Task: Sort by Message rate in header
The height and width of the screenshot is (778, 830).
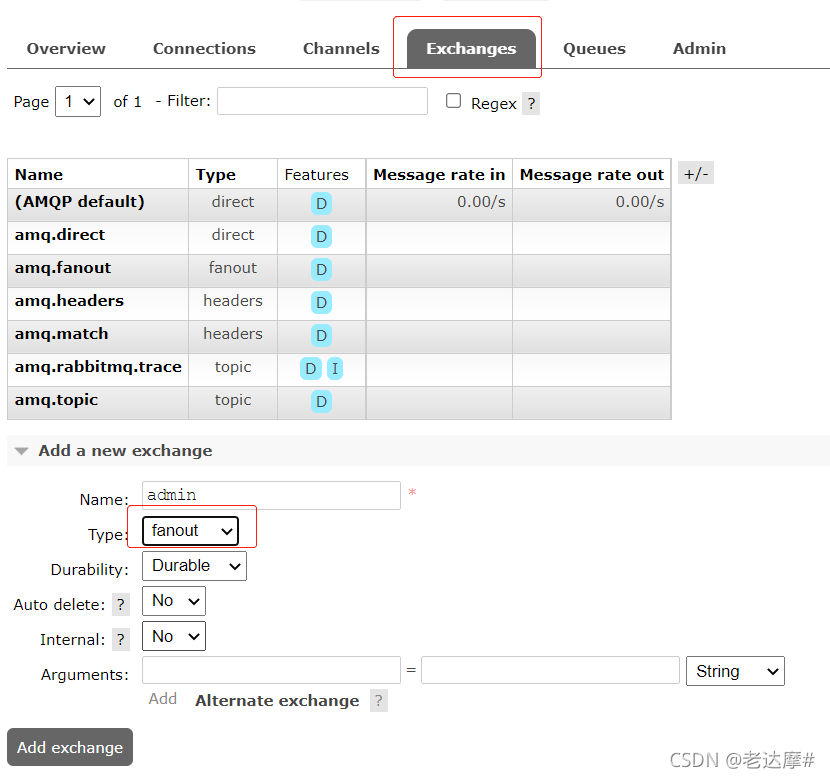Action: click(x=439, y=175)
